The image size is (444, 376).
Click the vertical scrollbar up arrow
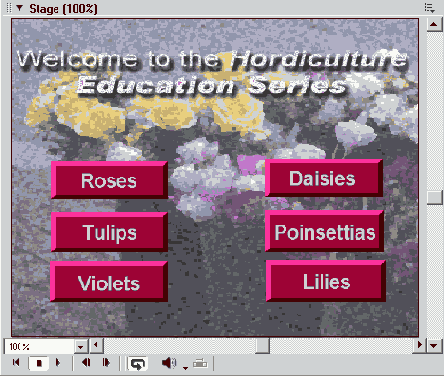pyautogui.click(x=434, y=24)
